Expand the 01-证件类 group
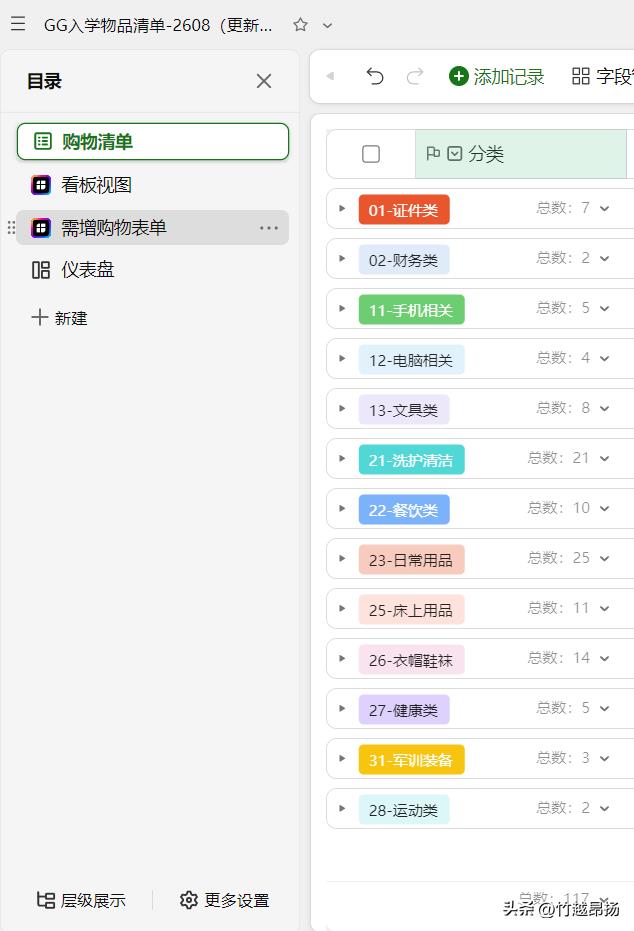634x931 pixels. pyautogui.click(x=342, y=208)
